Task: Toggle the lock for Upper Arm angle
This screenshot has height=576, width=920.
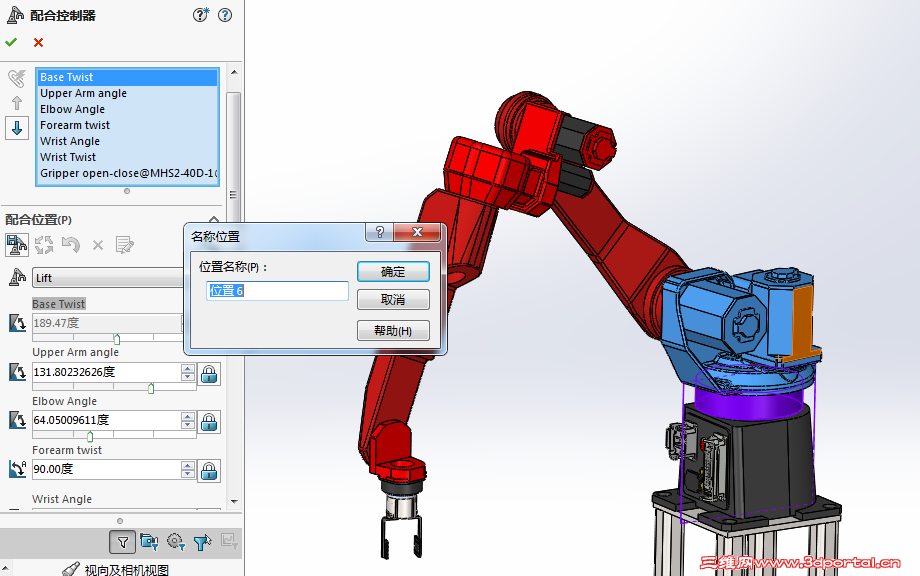Action: (209, 374)
